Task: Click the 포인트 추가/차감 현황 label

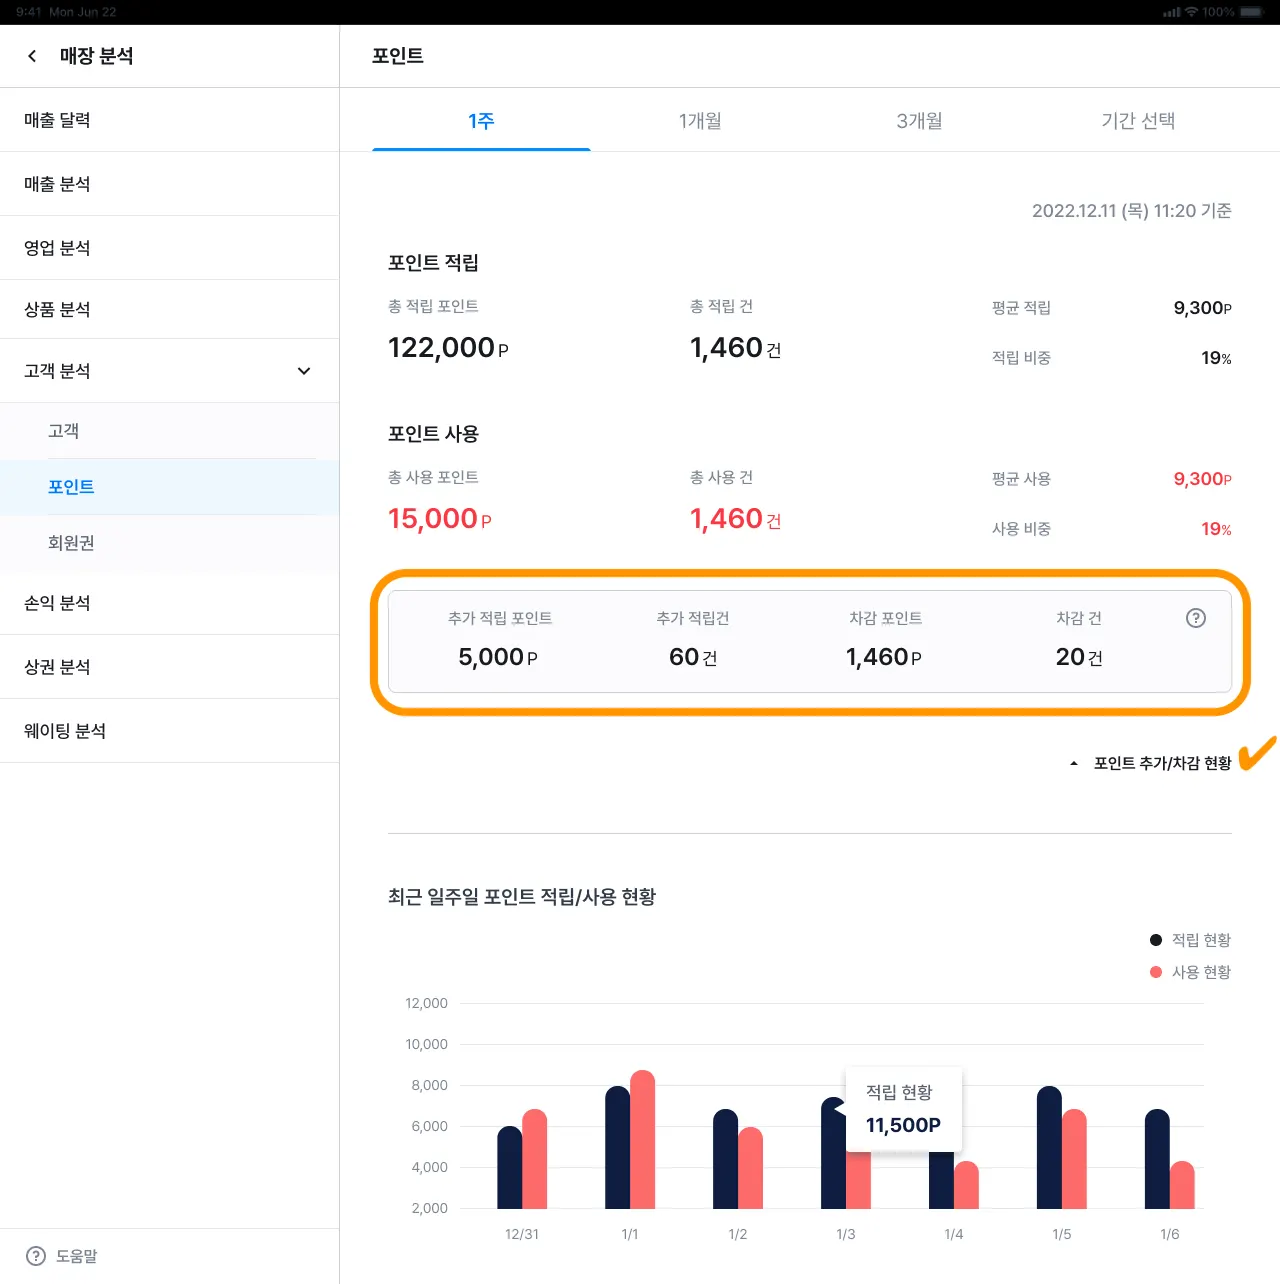Action: coord(1162,764)
